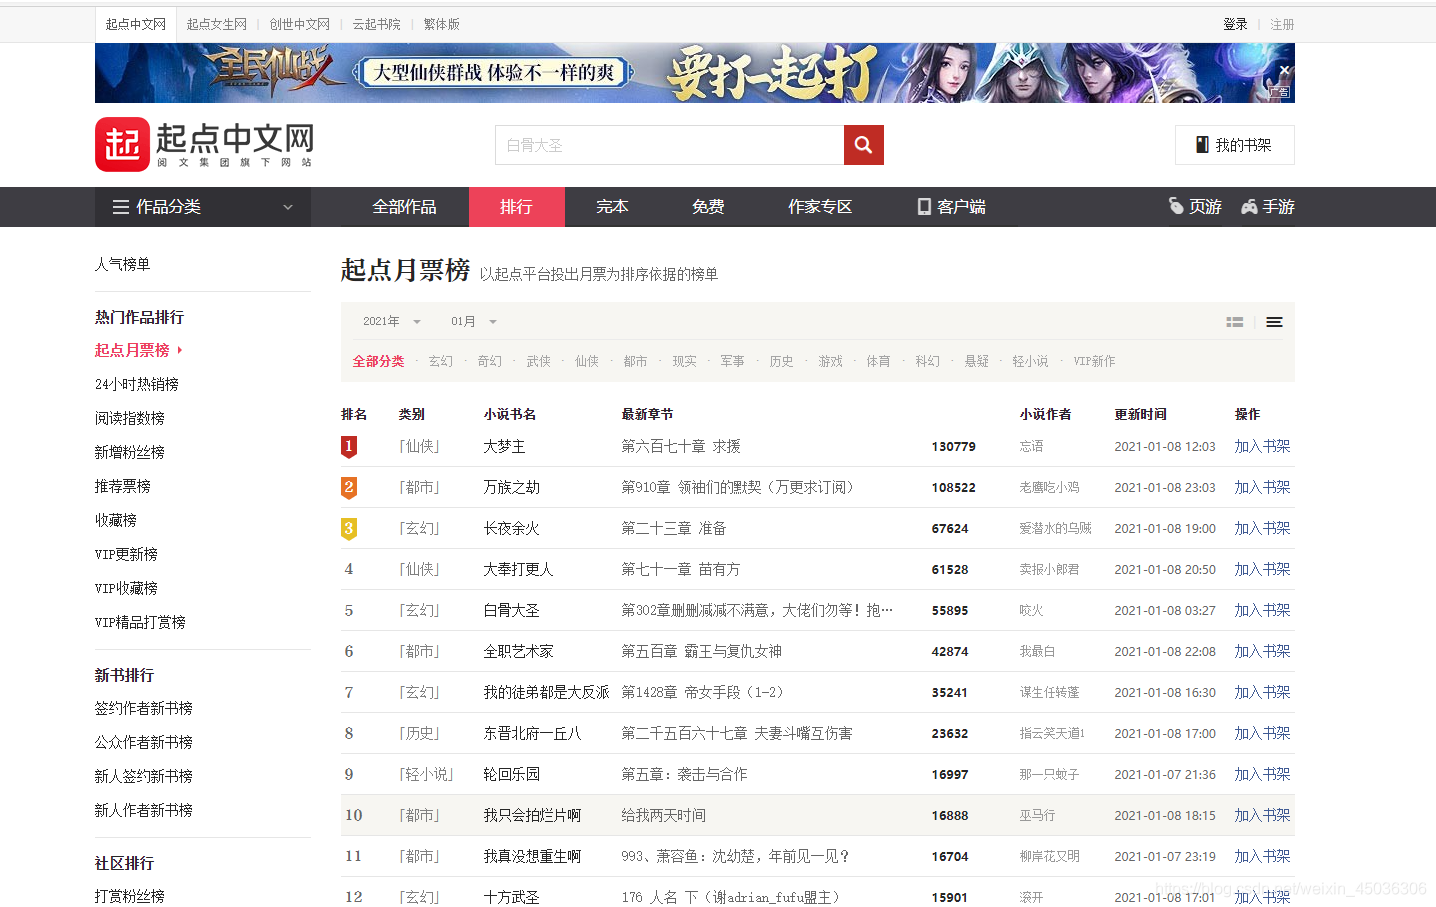Open sidebar 新人签约新书榜
Screen dimensions: 1436x907
[x=144, y=776]
